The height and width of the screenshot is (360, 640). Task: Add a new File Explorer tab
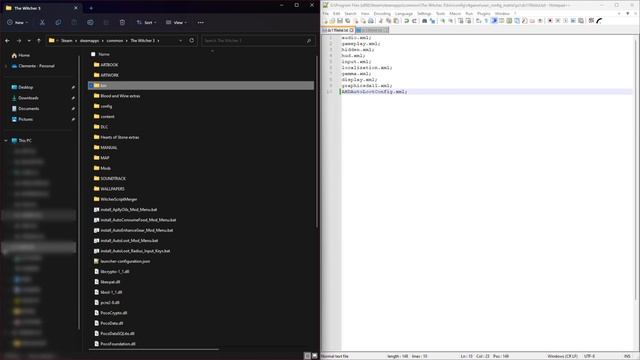coord(91,8)
